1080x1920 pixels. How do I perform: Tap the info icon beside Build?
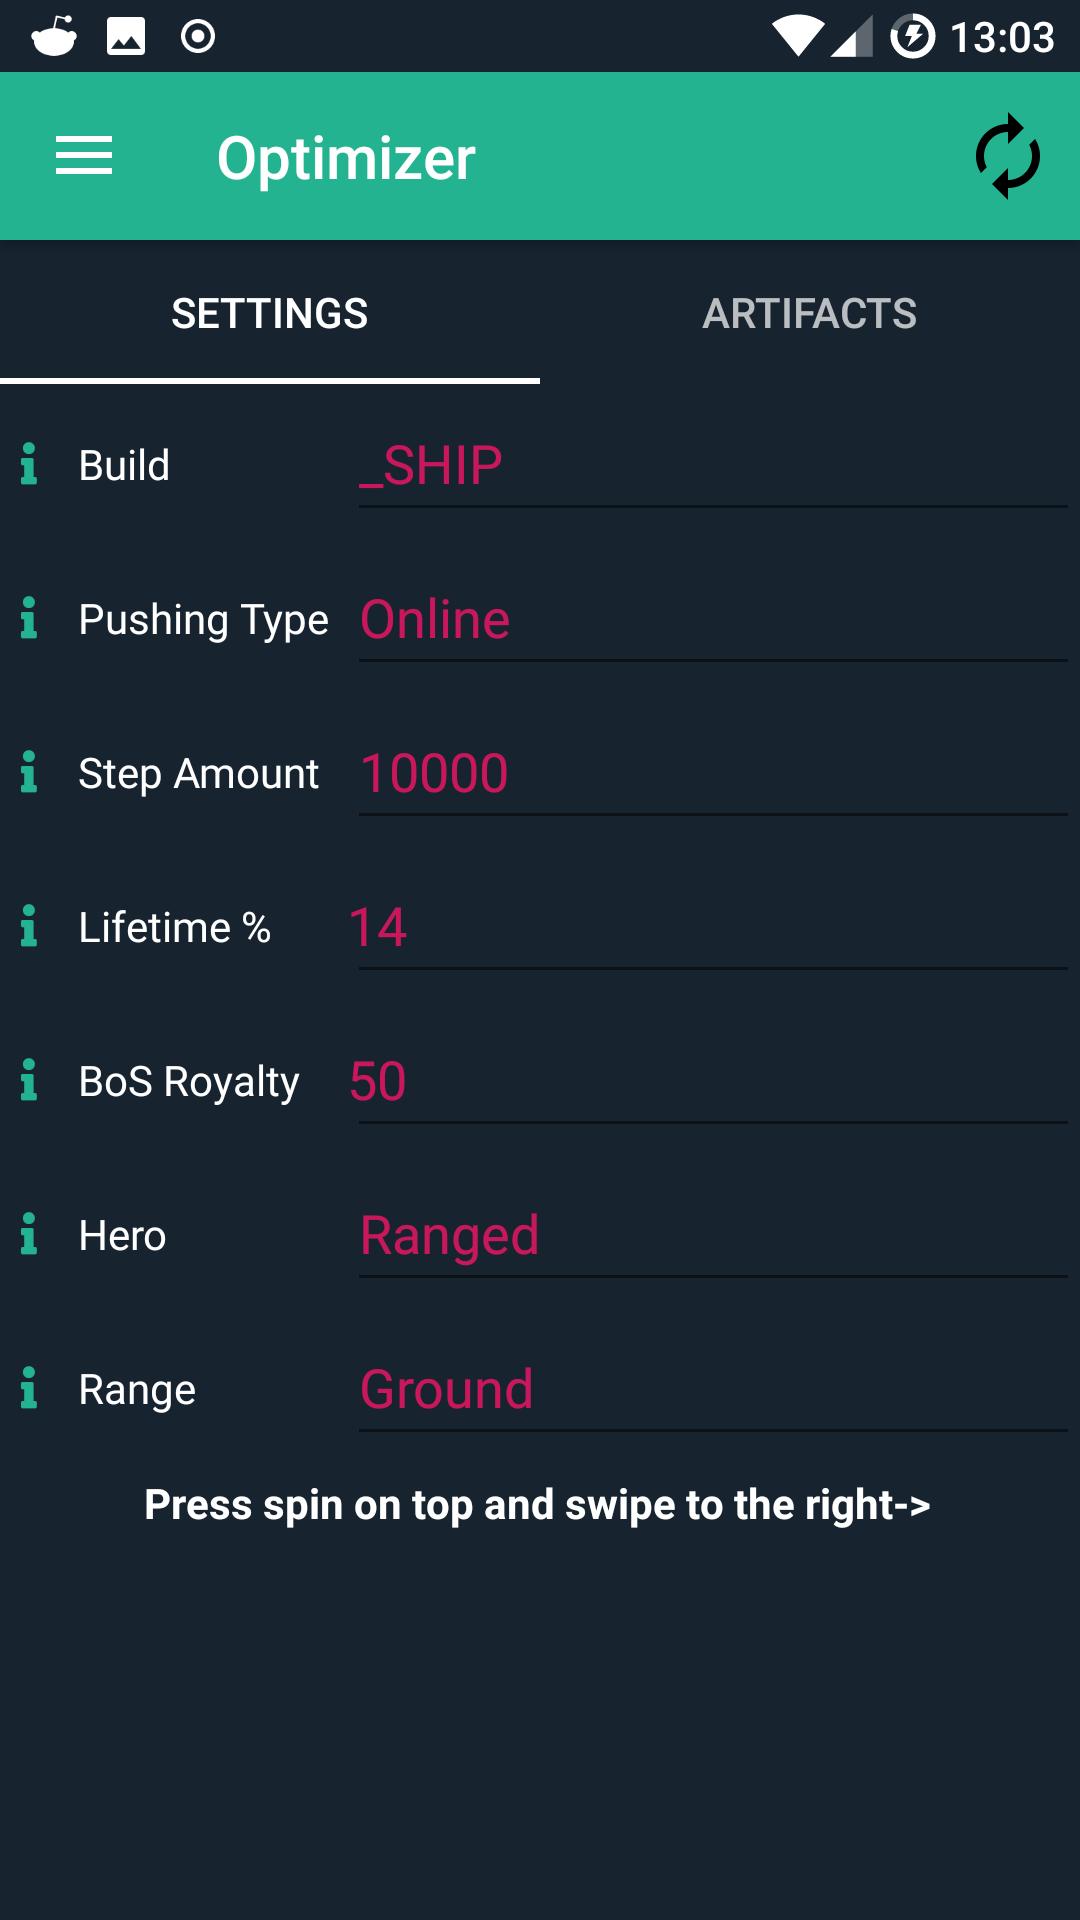pyautogui.click(x=29, y=464)
